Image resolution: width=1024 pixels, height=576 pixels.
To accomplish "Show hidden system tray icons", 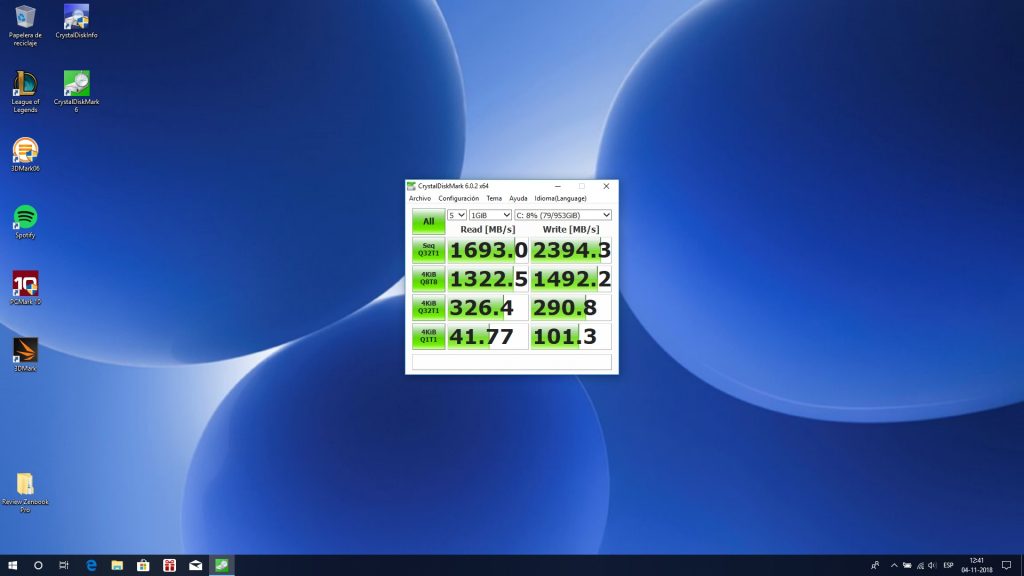I will 894,565.
